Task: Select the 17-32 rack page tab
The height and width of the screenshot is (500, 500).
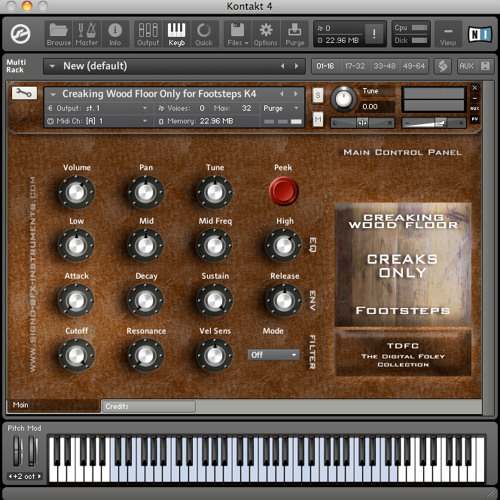Action: (355, 66)
